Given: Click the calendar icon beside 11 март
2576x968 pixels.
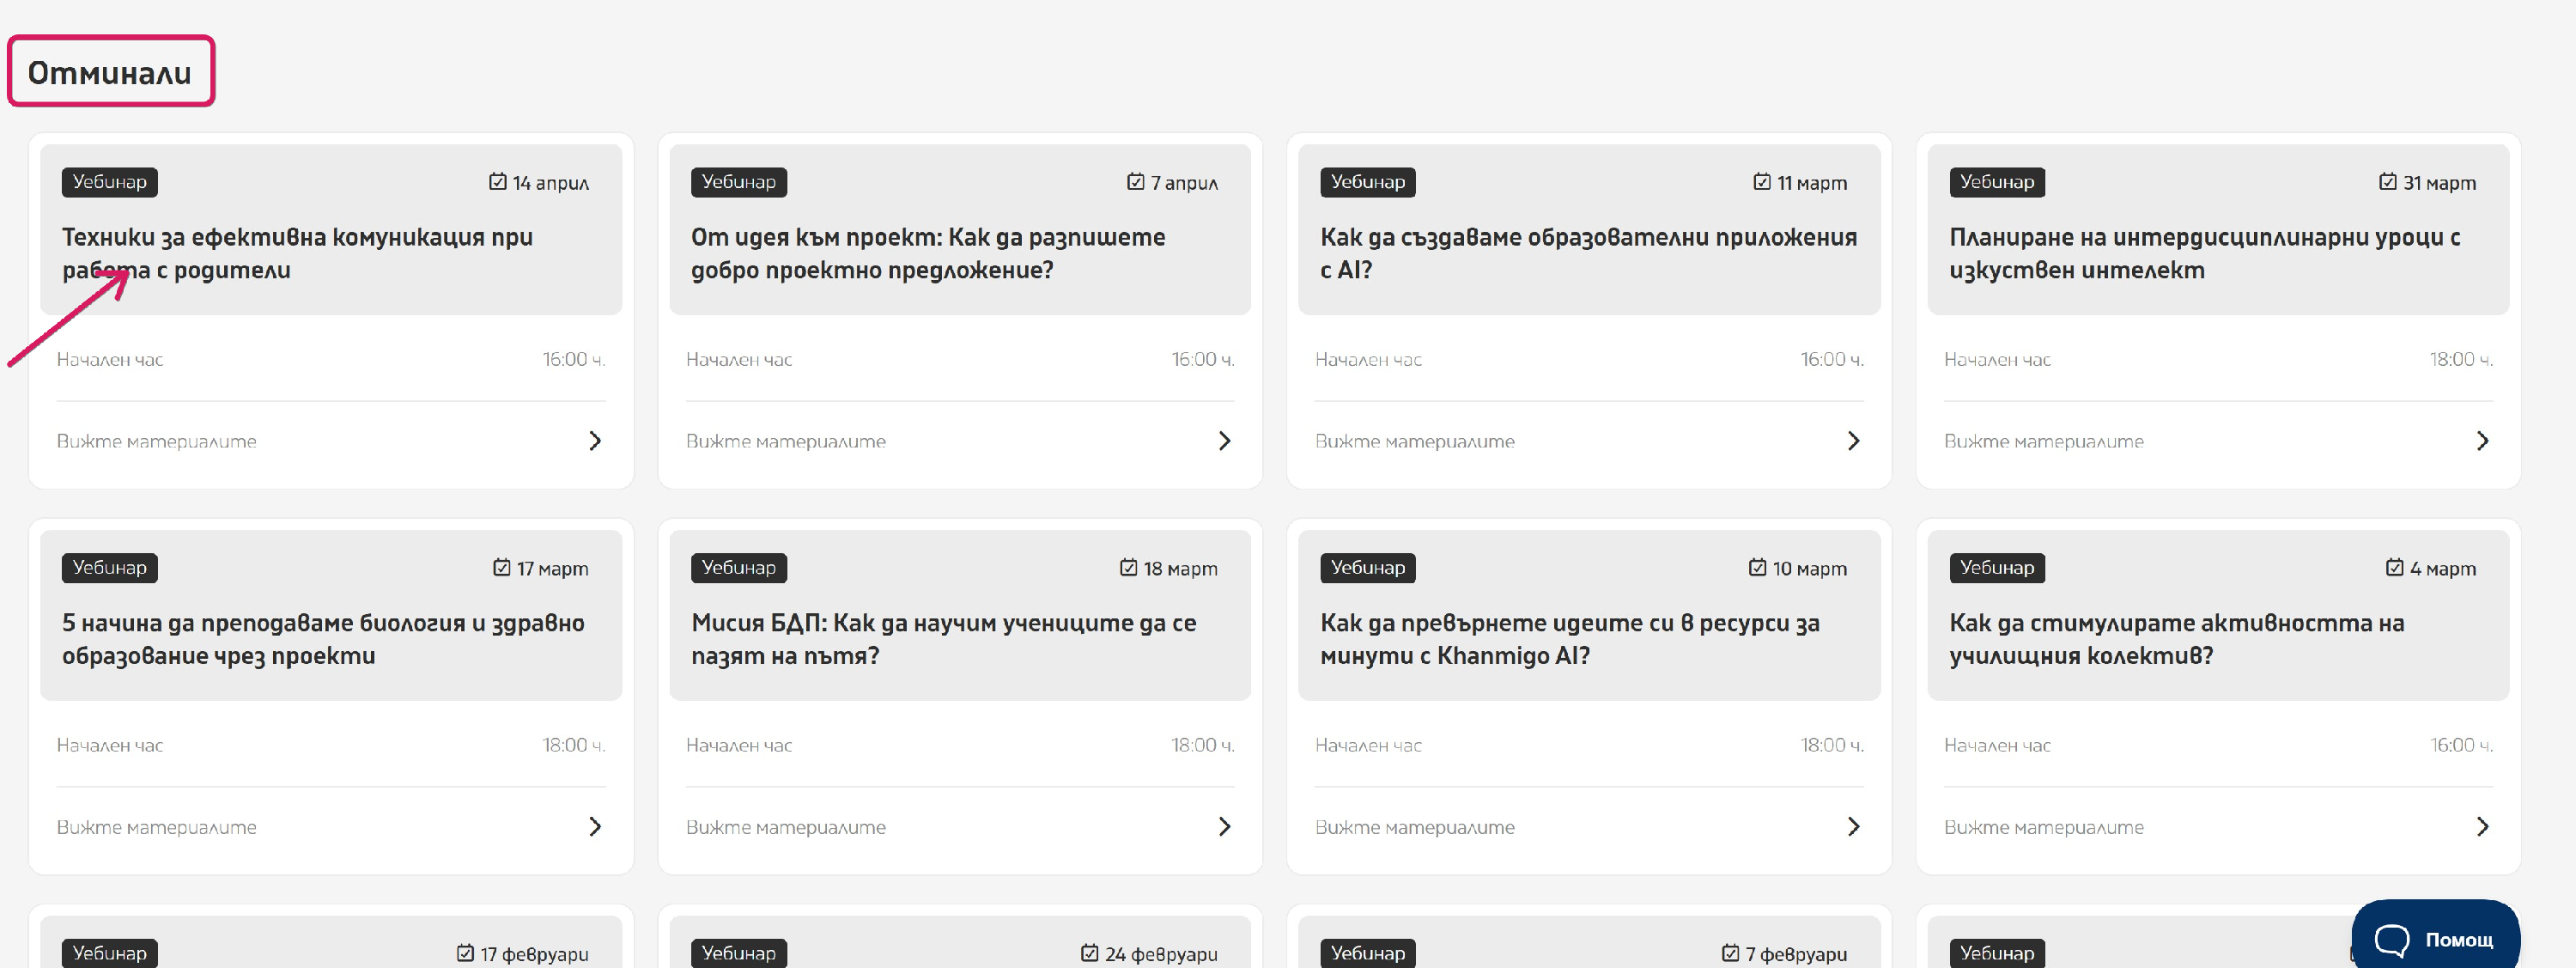Looking at the screenshot, I should click(1761, 182).
